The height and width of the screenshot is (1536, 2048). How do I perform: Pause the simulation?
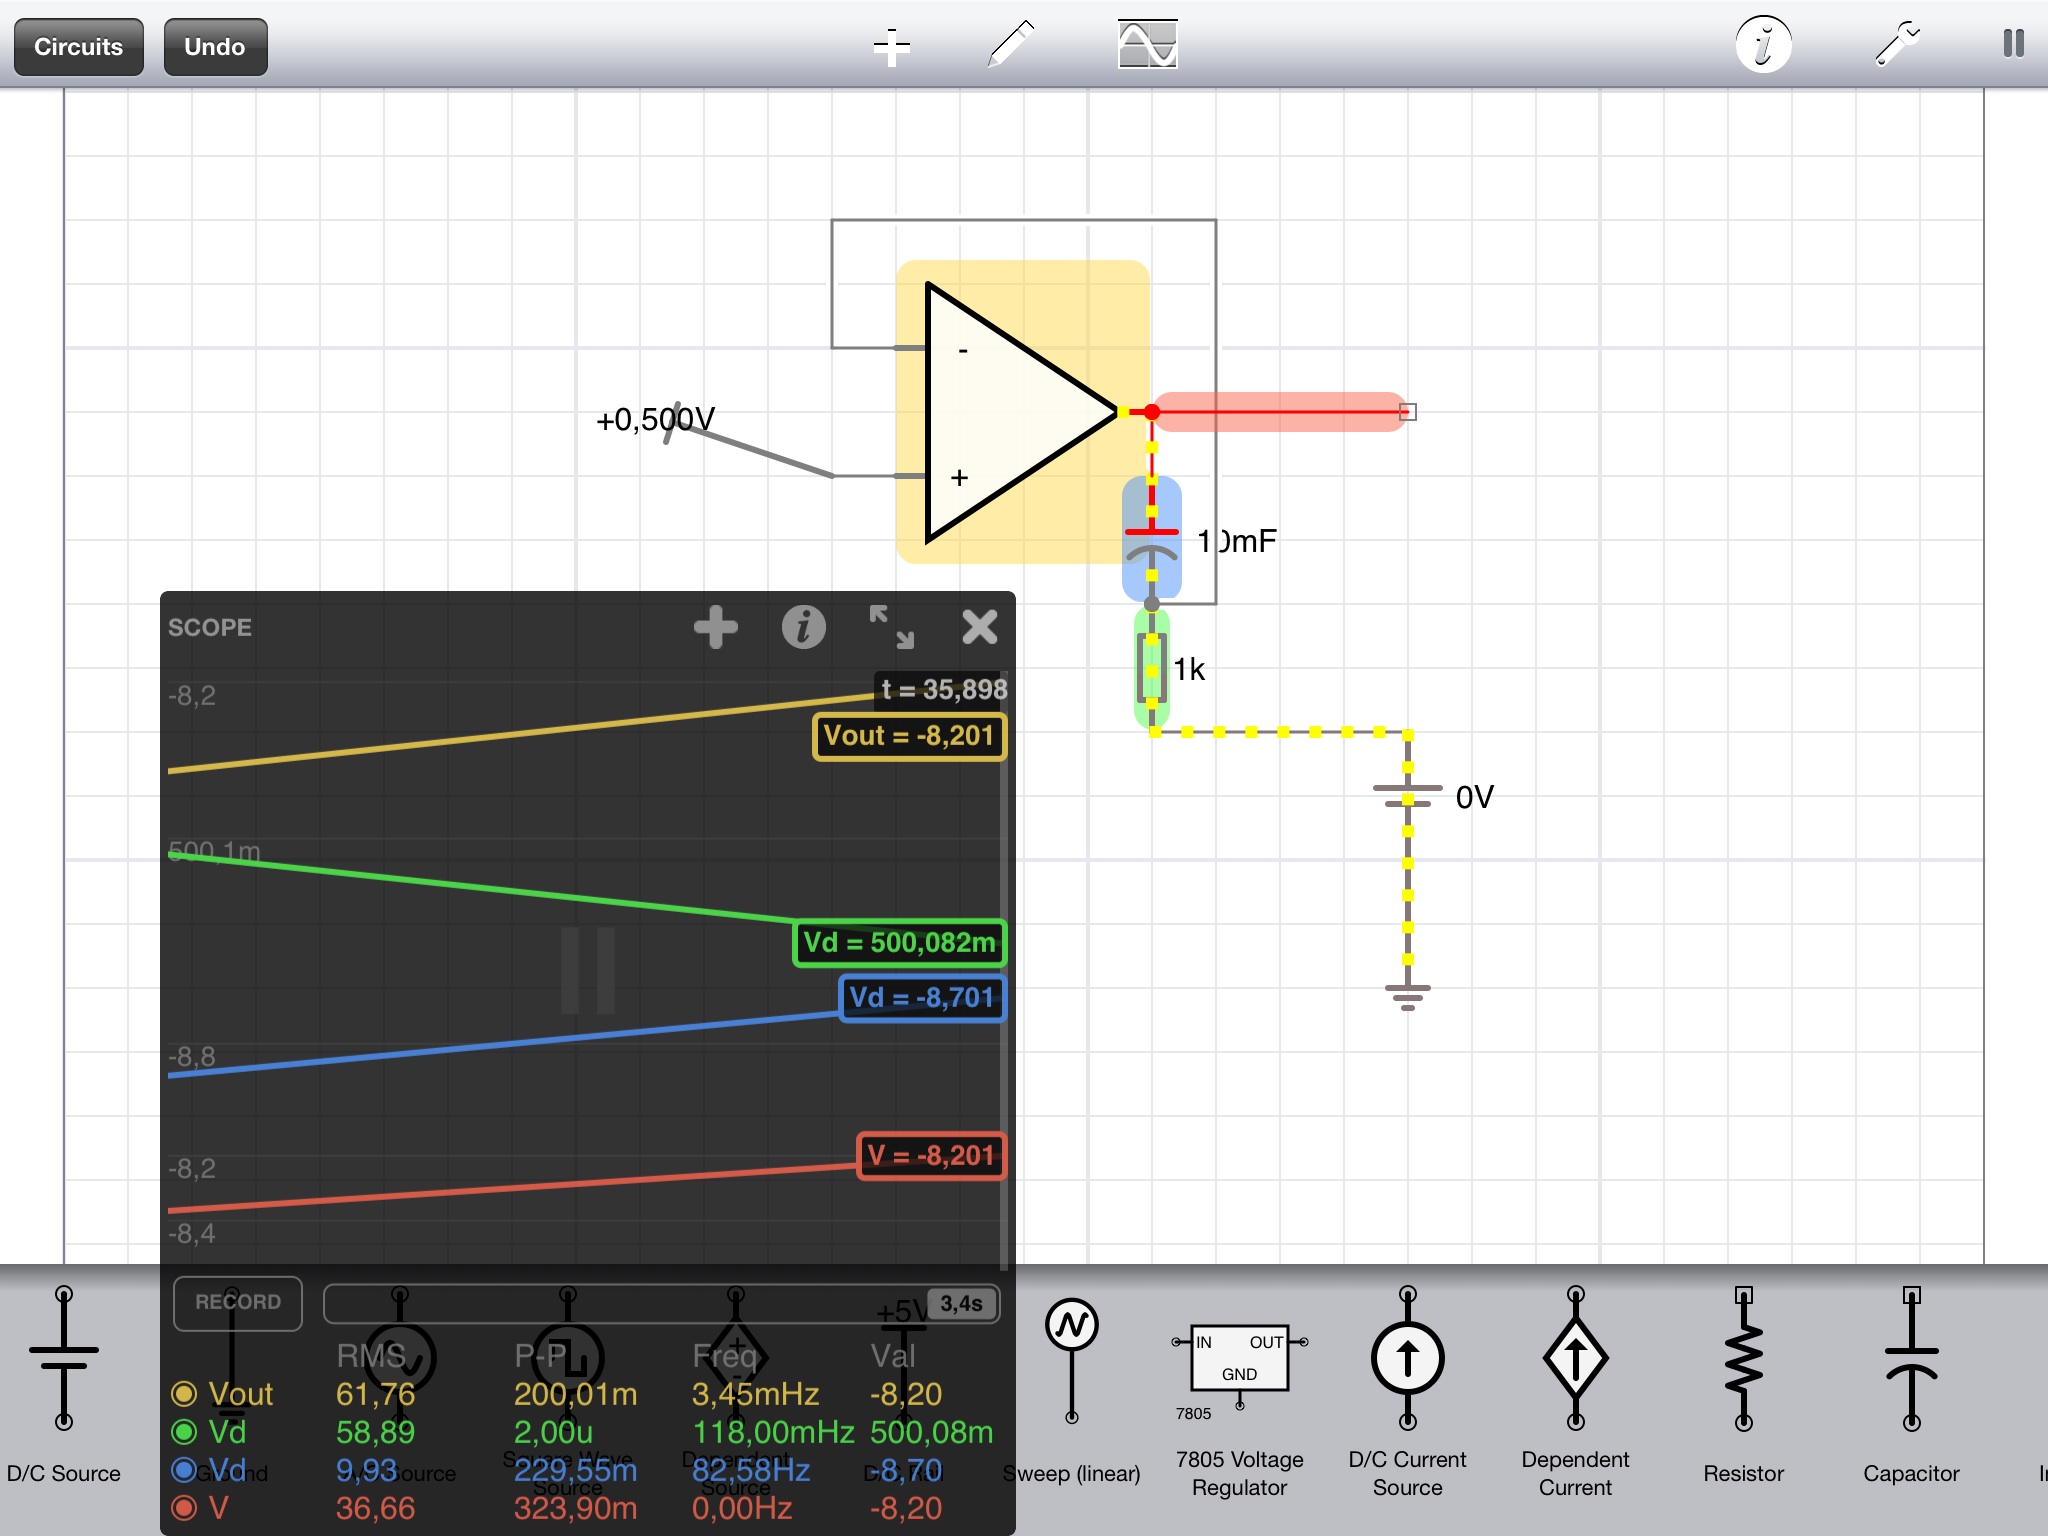click(x=2013, y=44)
